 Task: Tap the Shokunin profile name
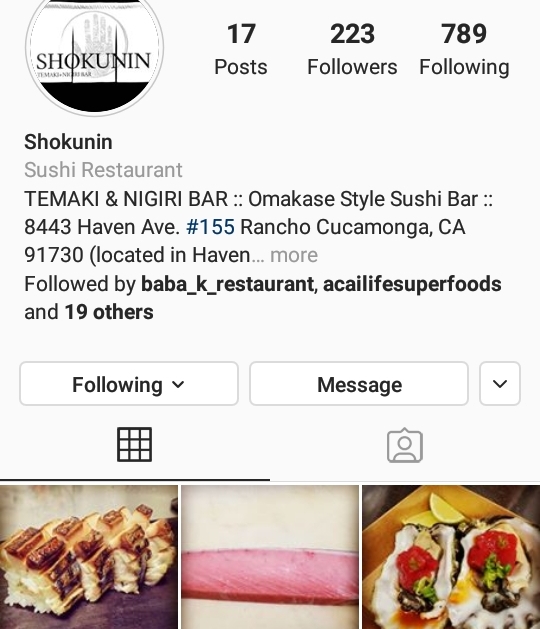click(x=68, y=142)
